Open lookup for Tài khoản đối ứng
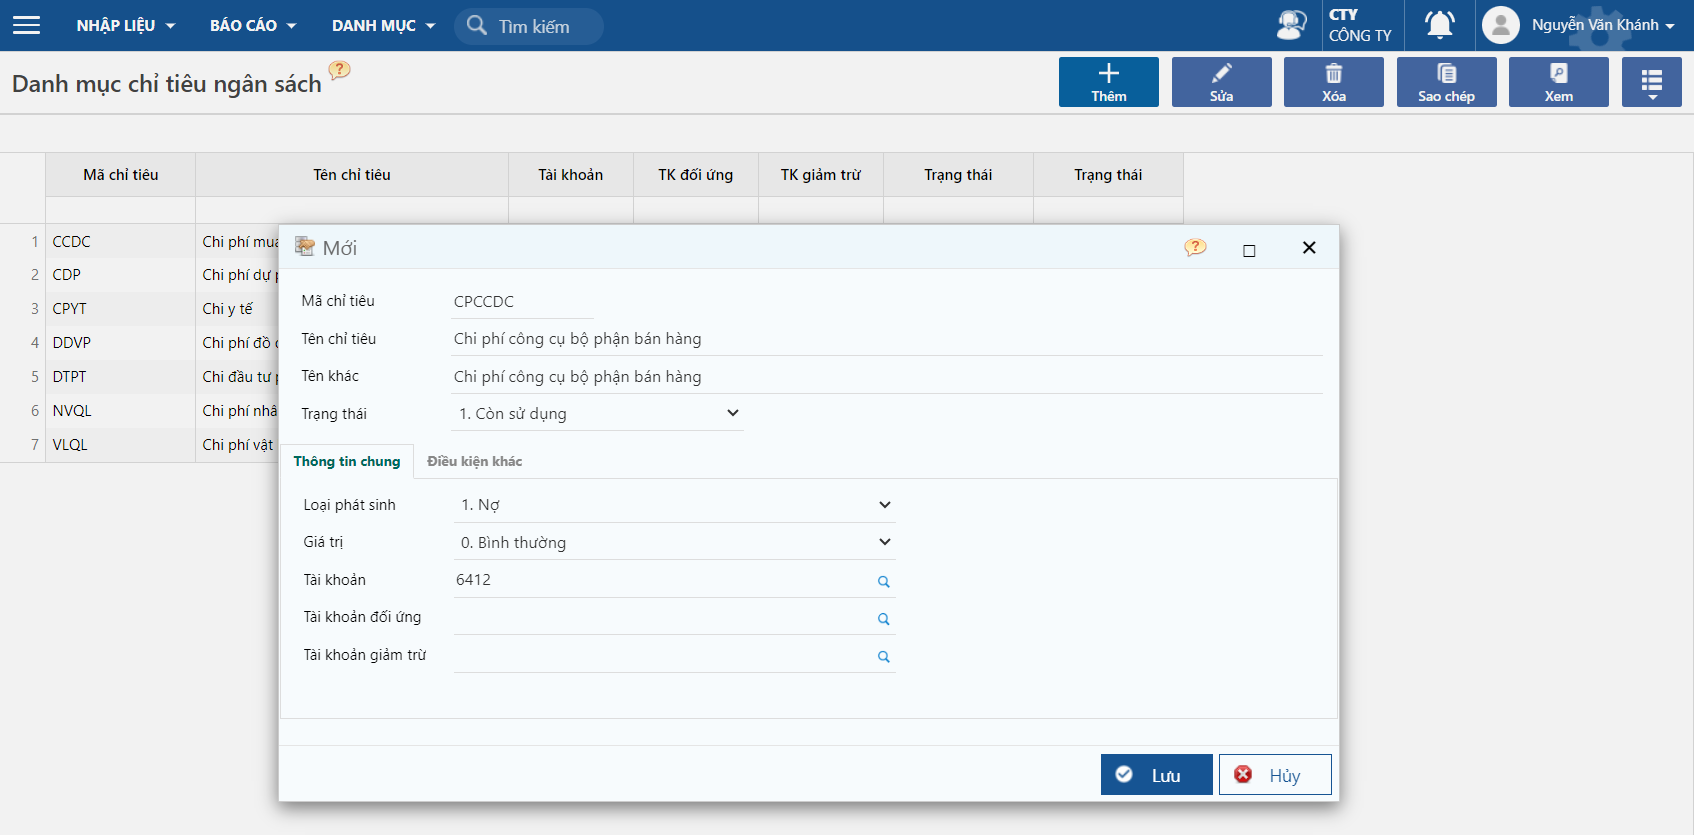This screenshot has height=835, width=1694. (x=883, y=619)
